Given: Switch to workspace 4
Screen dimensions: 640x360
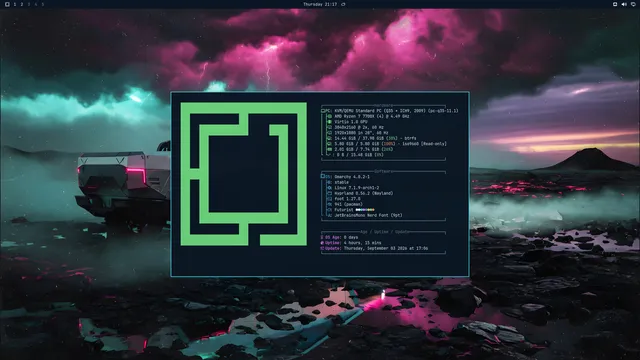Looking at the screenshot, I should tap(36, 4).
